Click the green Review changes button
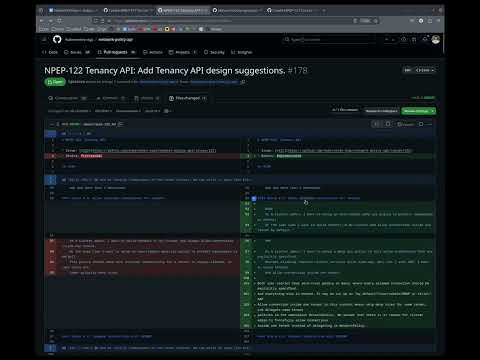The height and width of the screenshot is (360, 480). click(418, 111)
